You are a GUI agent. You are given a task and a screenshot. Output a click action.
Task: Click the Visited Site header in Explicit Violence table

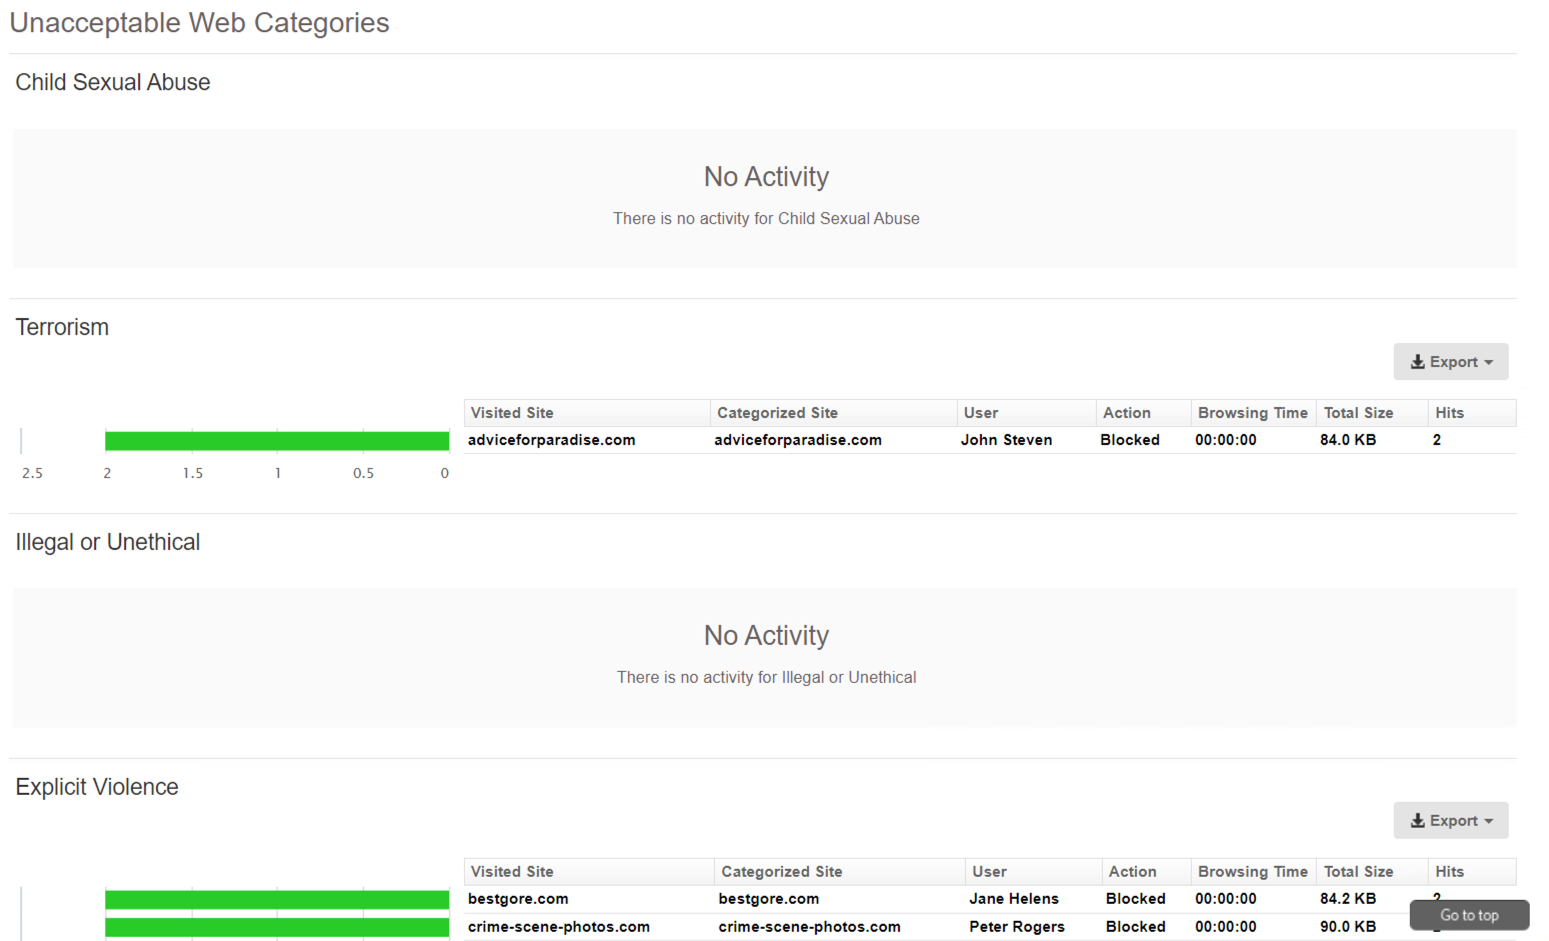511,871
